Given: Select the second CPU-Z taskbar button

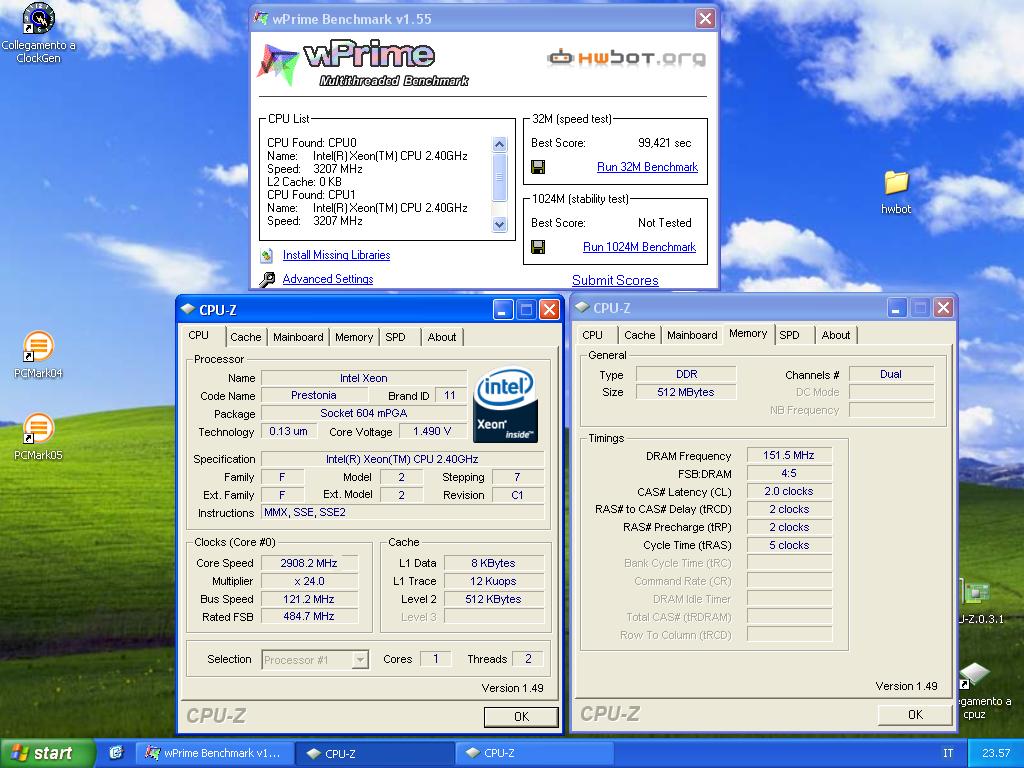Looking at the screenshot, I should point(533,753).
